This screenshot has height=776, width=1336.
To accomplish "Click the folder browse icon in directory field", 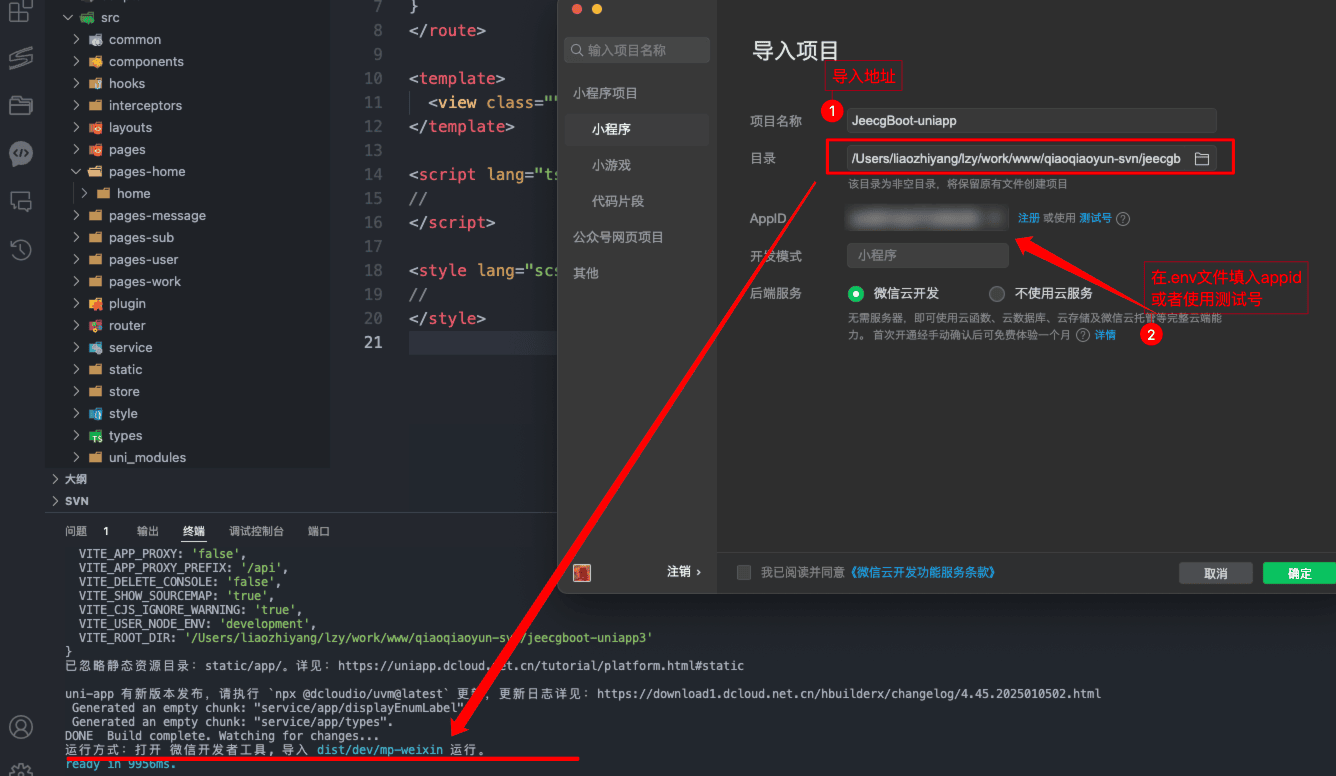I will pos(1202,158).
